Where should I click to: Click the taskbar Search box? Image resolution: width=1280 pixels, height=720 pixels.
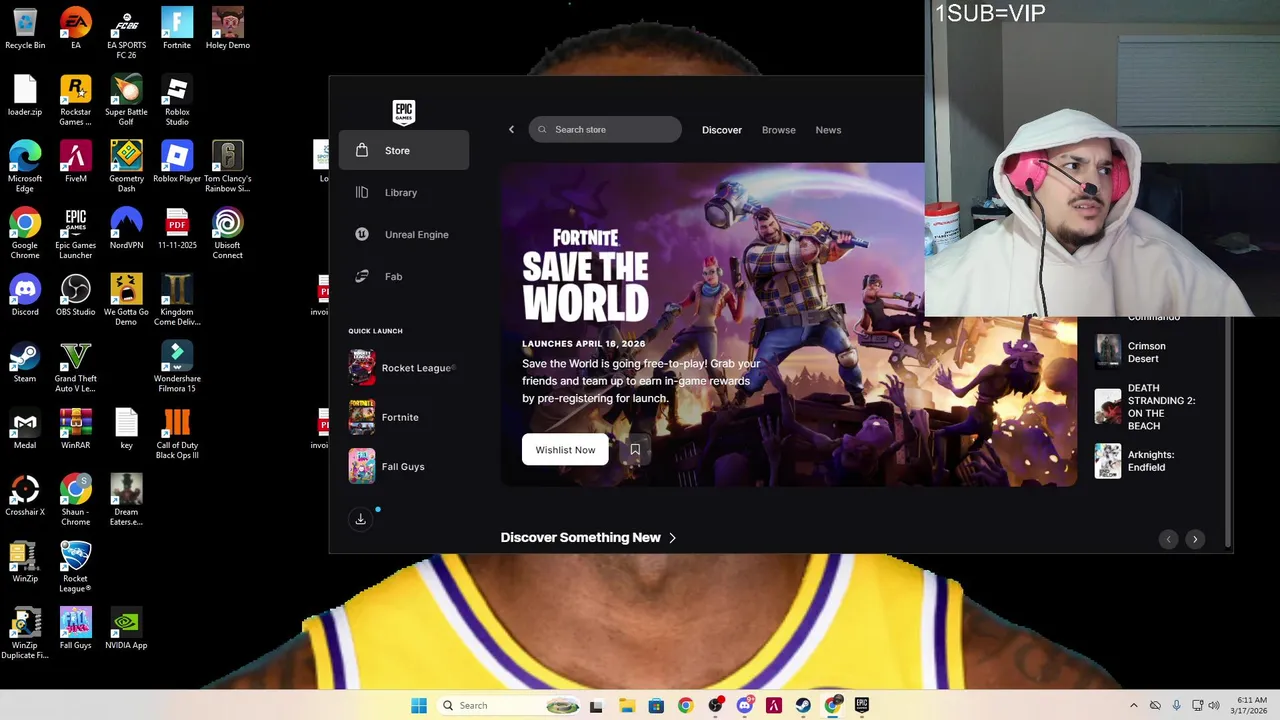point(510,705)
